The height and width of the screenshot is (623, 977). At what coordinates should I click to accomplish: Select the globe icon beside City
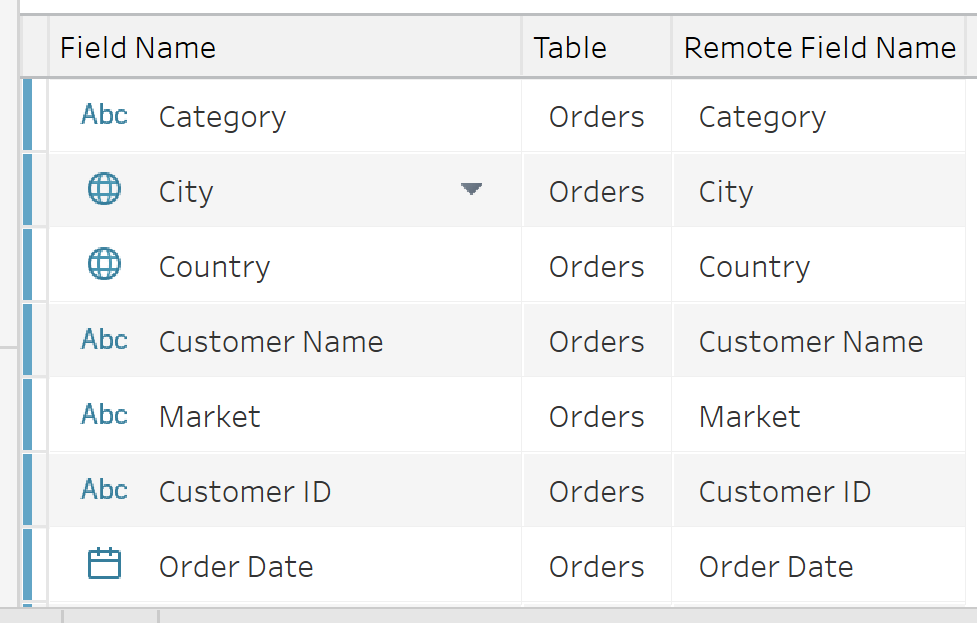(104, 190)
